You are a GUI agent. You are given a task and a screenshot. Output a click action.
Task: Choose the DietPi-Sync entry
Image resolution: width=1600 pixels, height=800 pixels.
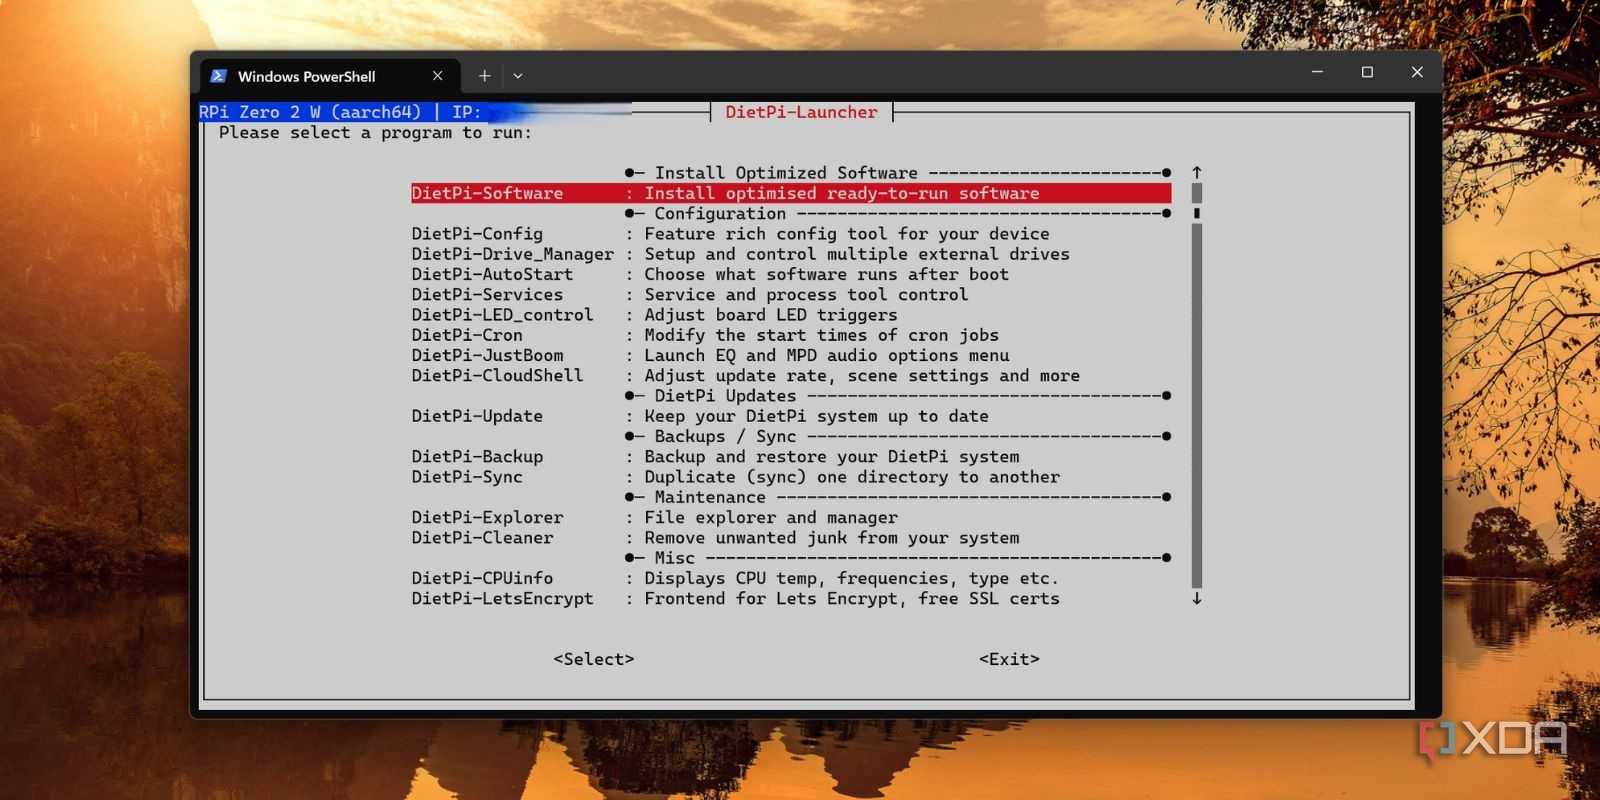[735, 477]
